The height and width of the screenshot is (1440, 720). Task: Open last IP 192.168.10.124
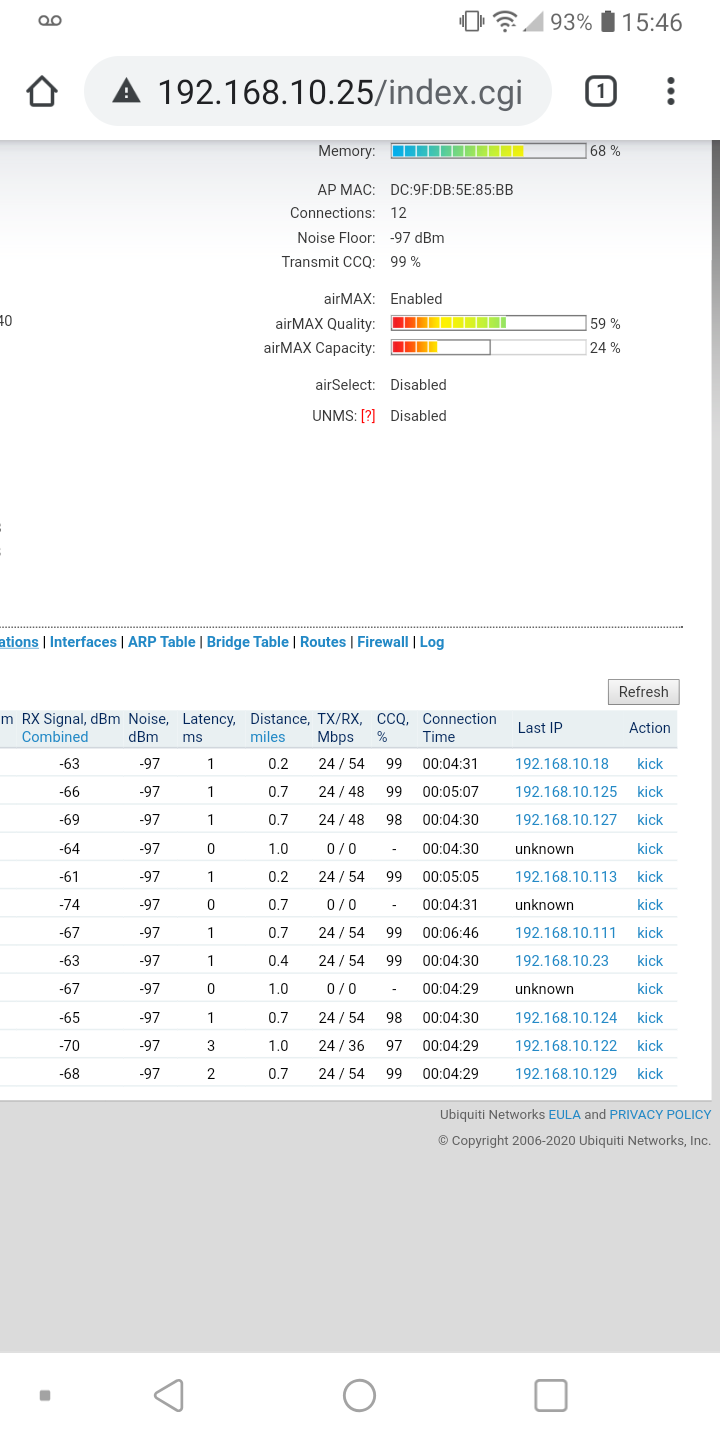(566, 1018)
